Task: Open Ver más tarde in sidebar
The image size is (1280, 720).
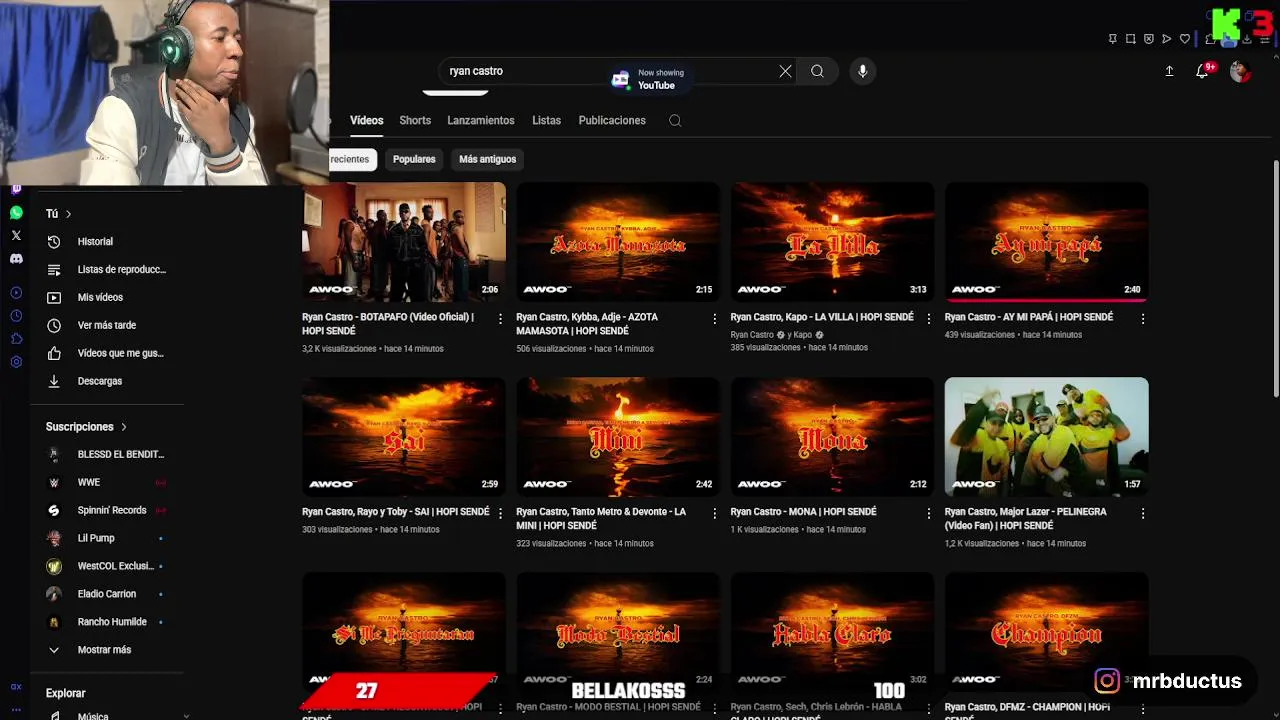Action: (106, 325)
